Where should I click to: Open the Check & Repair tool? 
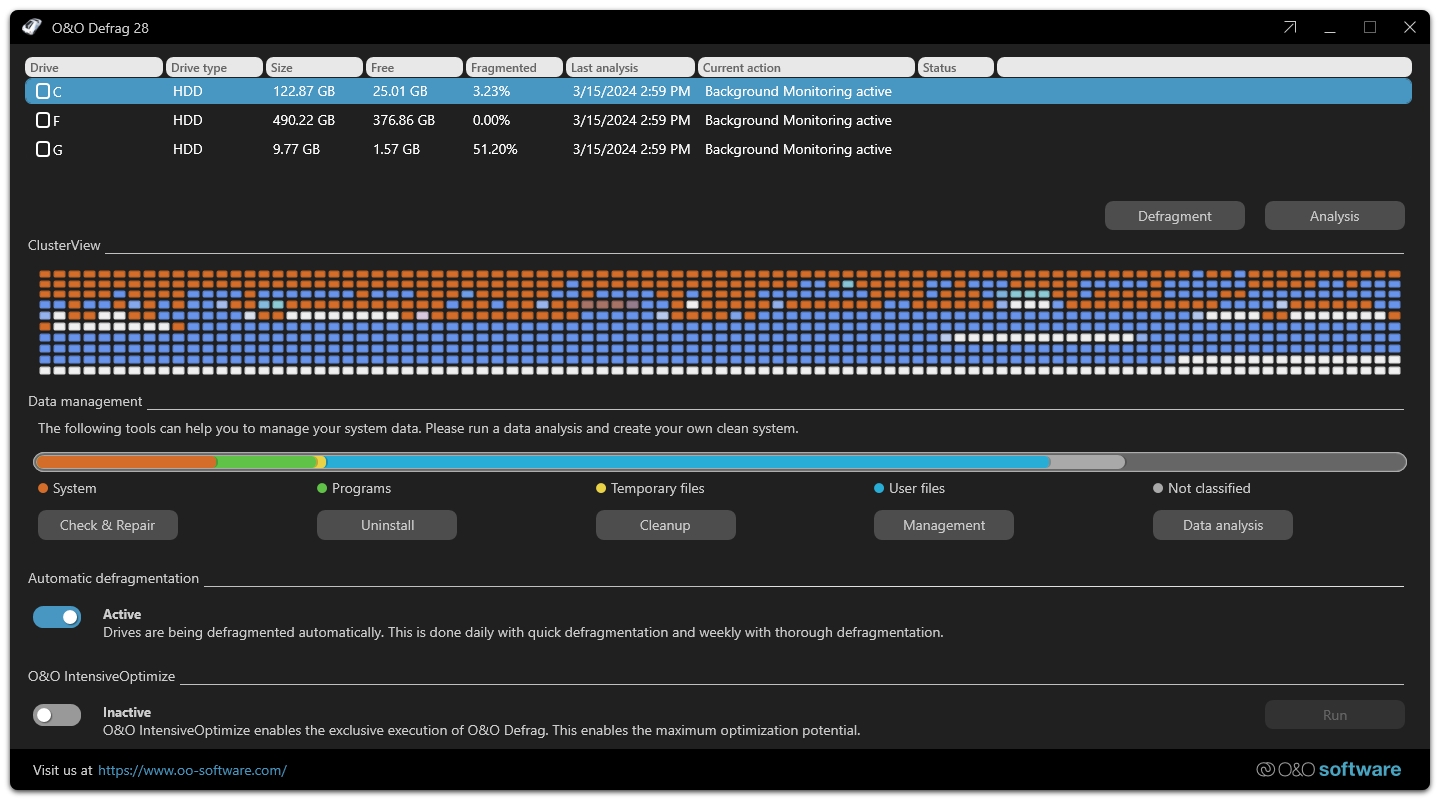pyautogui.click(x=108, y=525)
